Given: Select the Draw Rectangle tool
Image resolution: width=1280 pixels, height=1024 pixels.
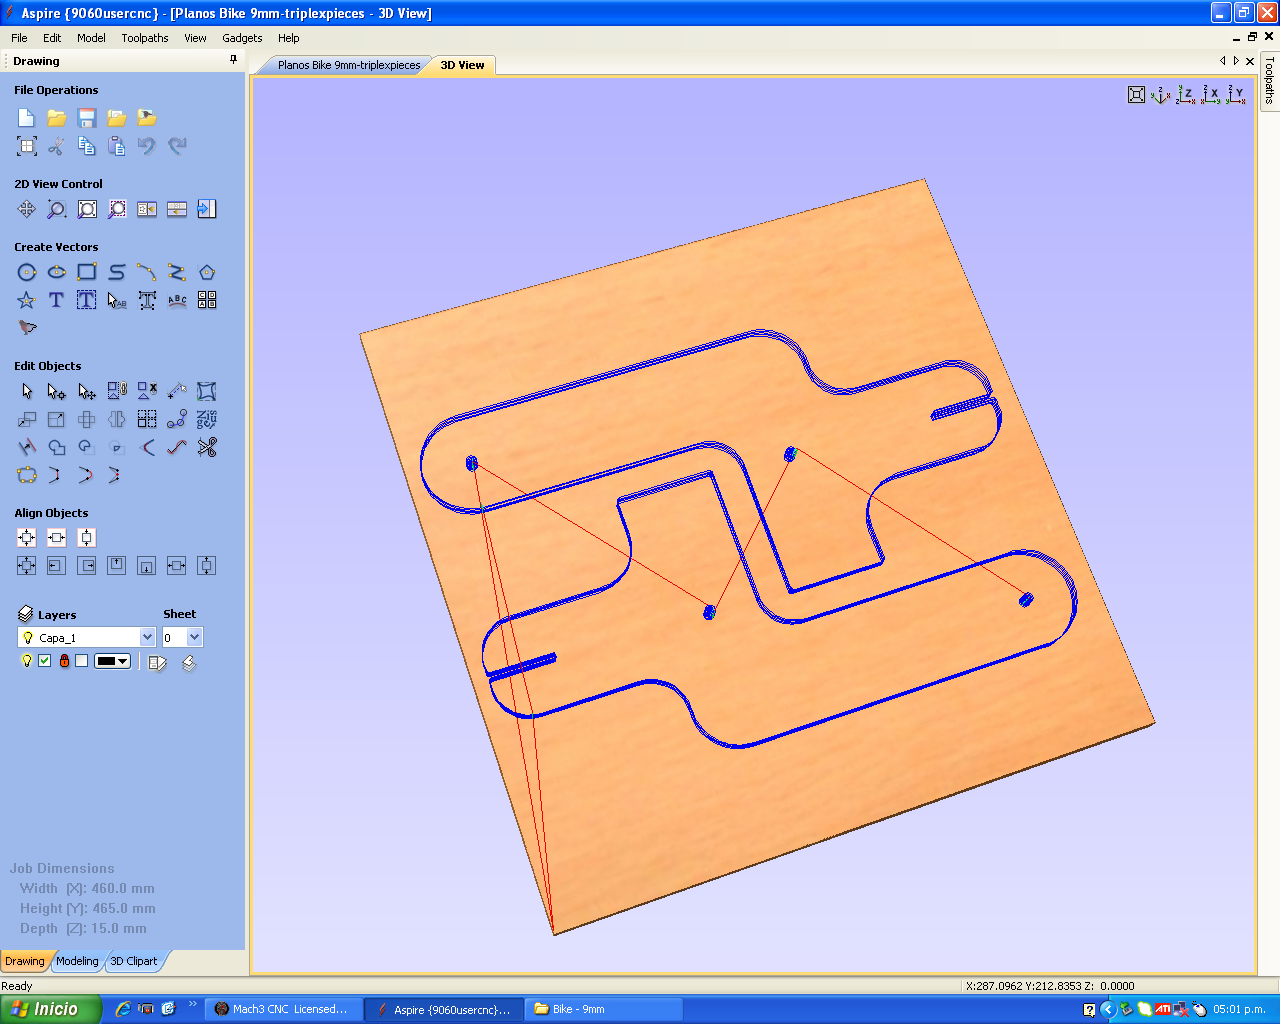Looking at the screenshot, I should pos(87,272).
